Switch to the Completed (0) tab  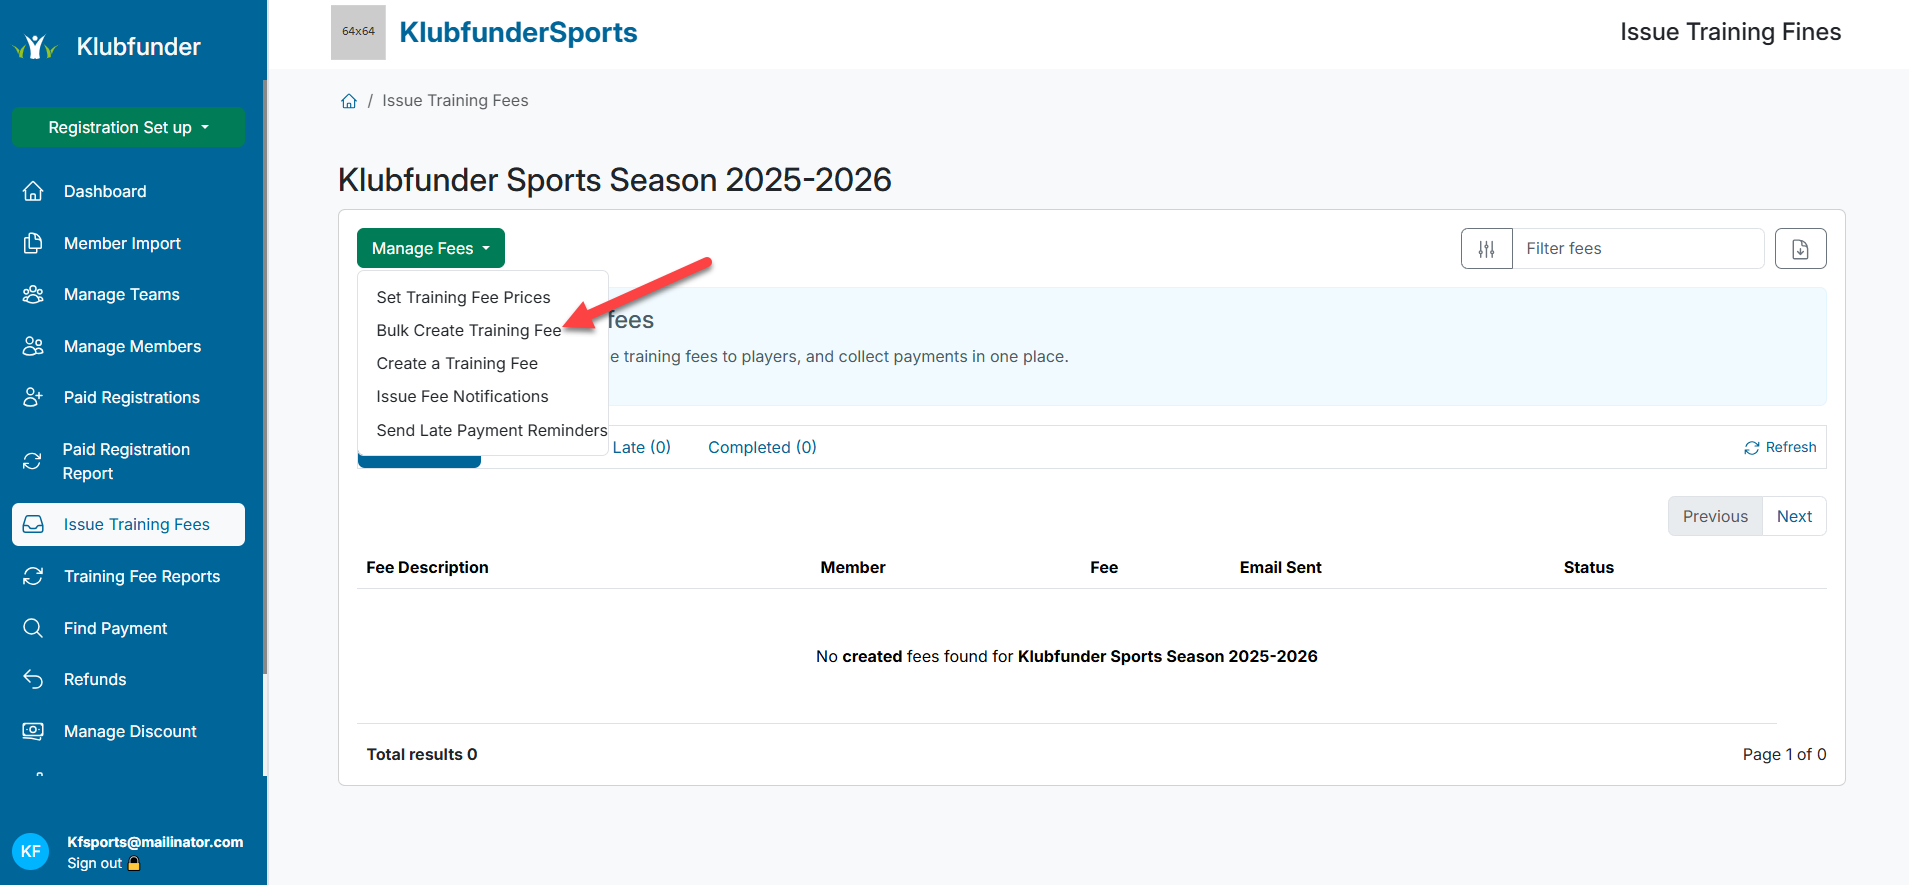(762, 447)
